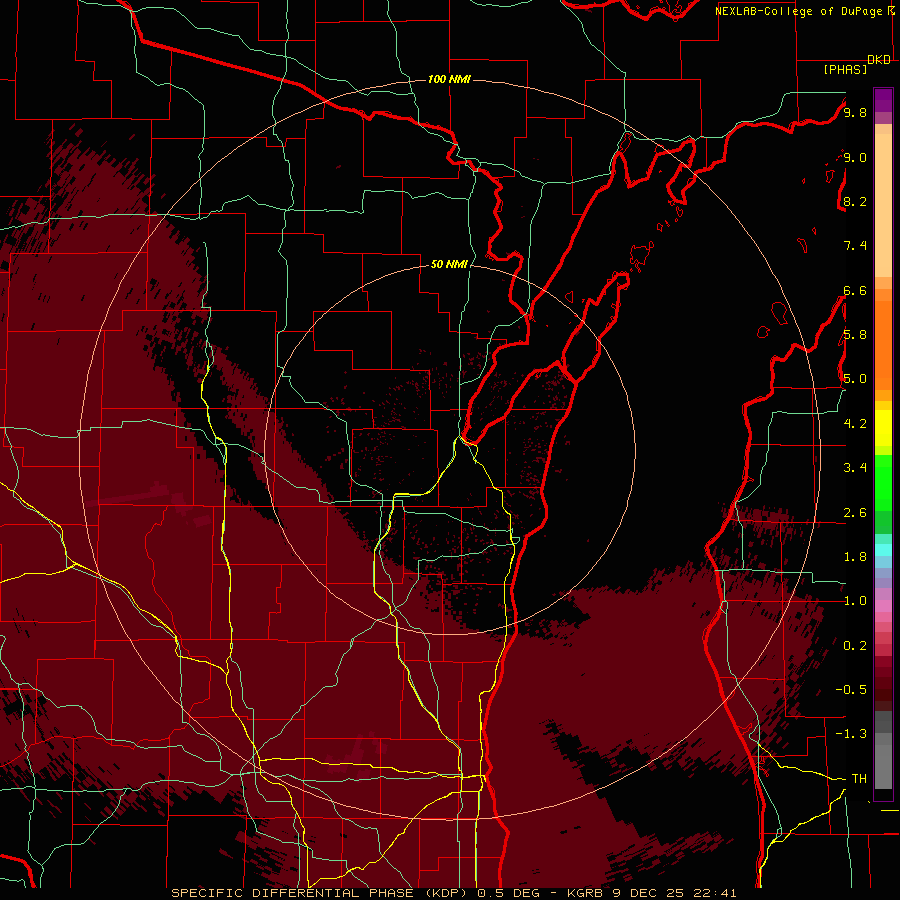Click the 7.4 legend value

click(855, 246)
